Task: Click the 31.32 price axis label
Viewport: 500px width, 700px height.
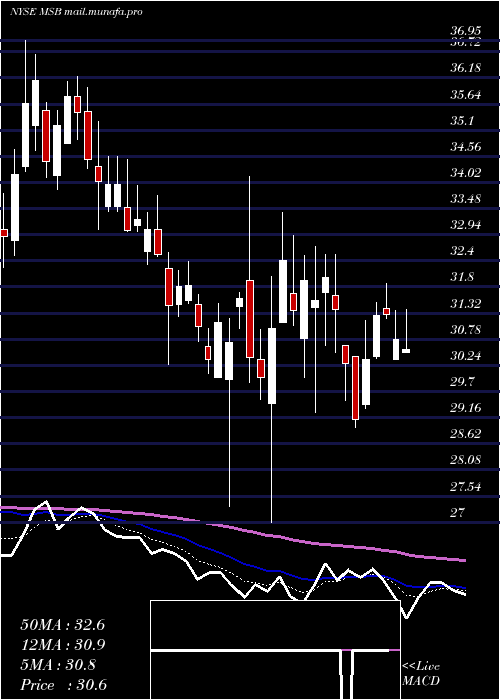Action: pos(466,304)
